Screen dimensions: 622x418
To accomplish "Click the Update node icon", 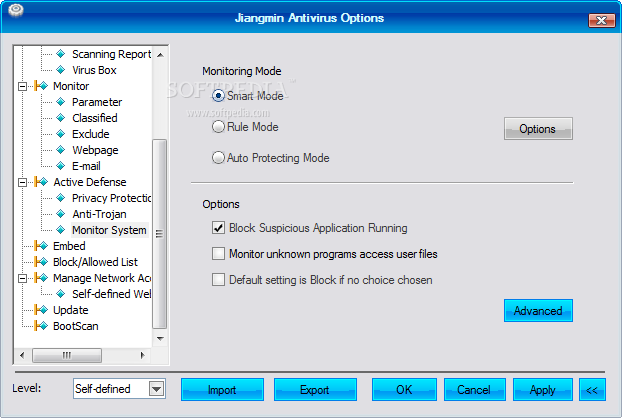I will pos(41,310).
